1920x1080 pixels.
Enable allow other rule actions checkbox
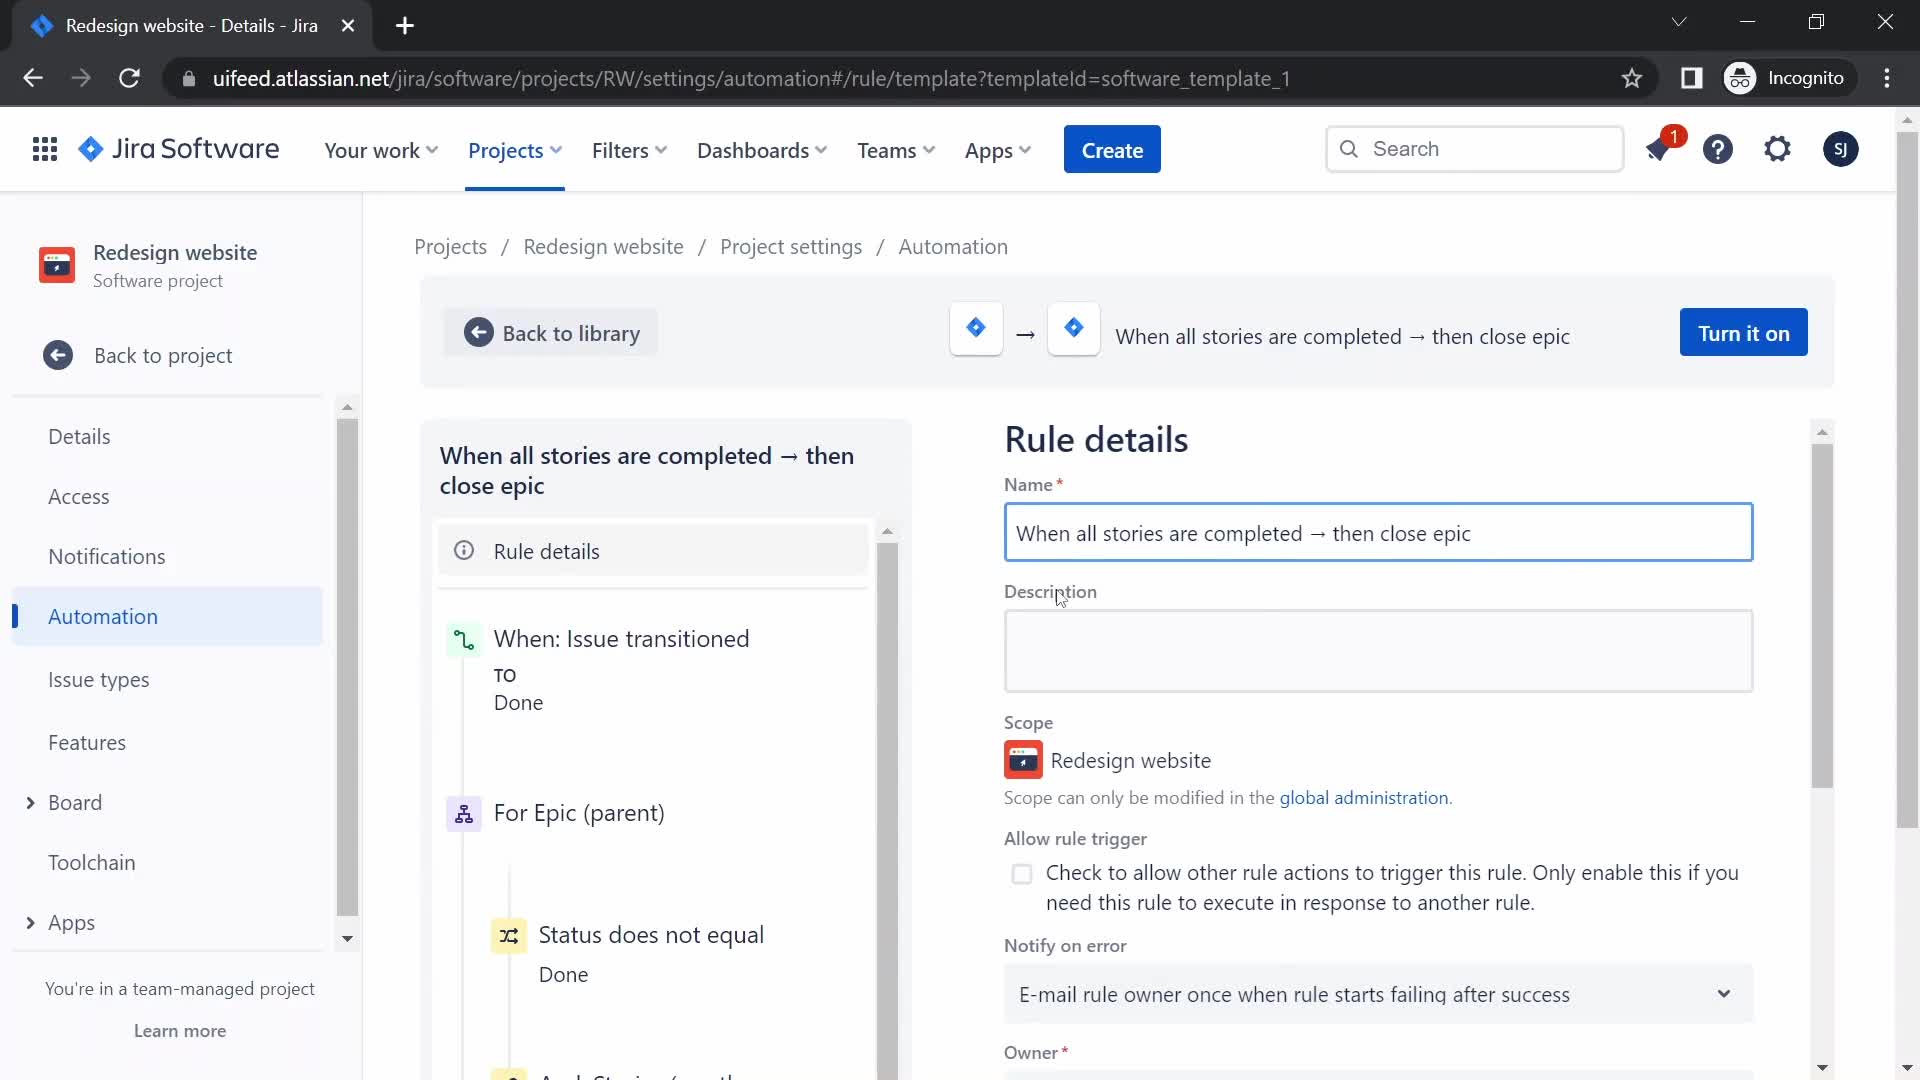(x=1022, y=873)
